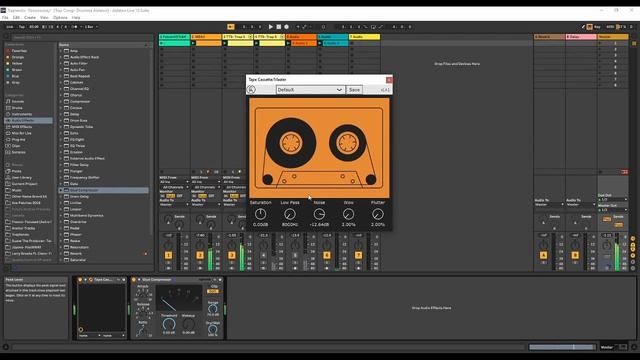Screen dimensions: 640x360
Task: Select the Sounds category in the browser
Action: pos(18,102)
